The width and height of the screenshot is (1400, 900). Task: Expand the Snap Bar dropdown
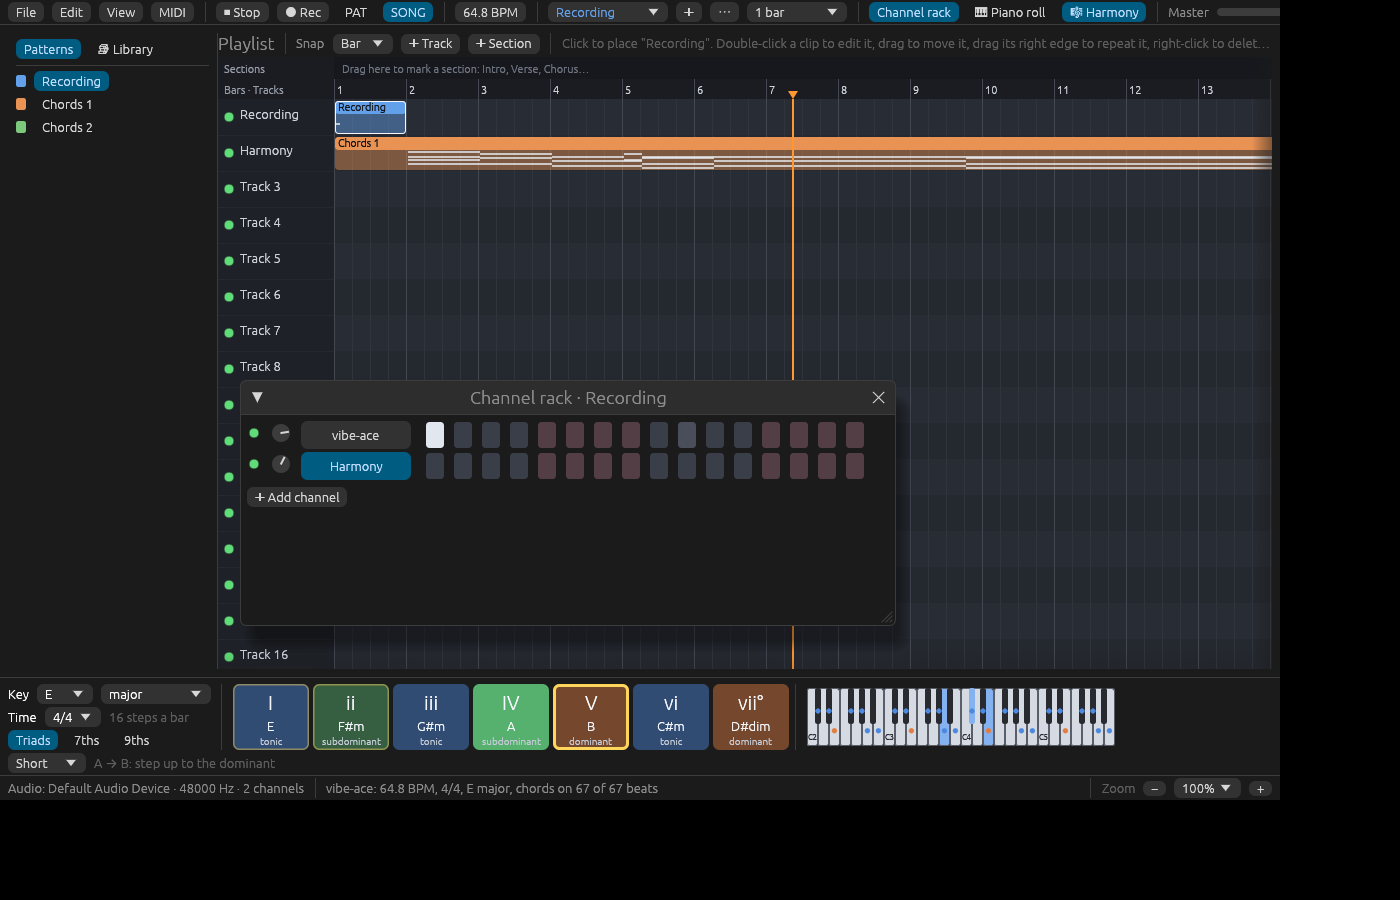[x=362, y=44]
